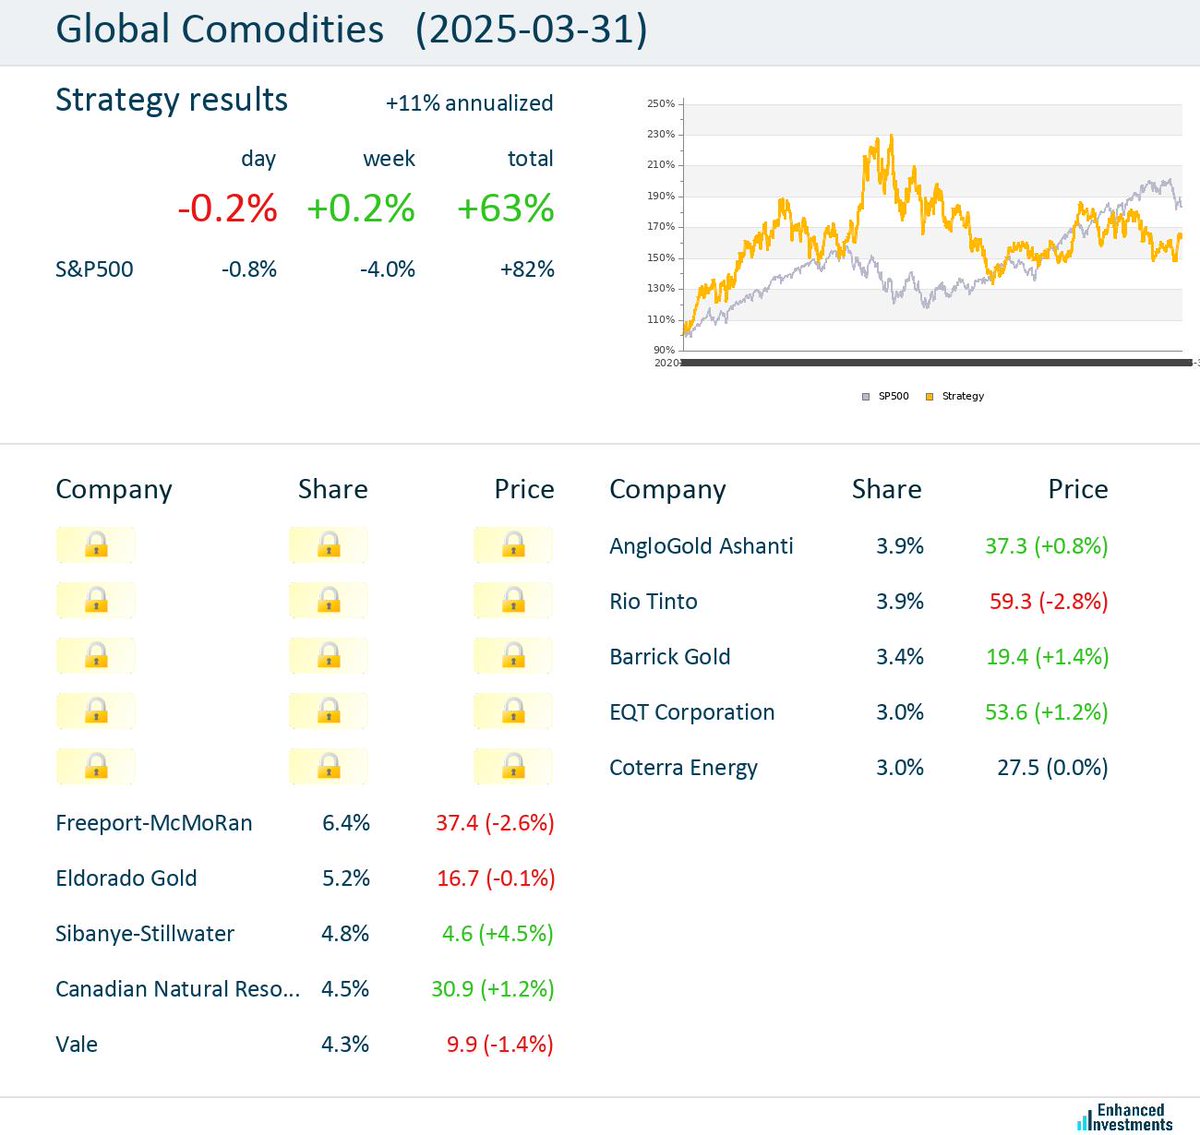This screenshot has height=1135, width=1200.
Task: Click the SP500 legend color swatch
Action: point(866,397)
